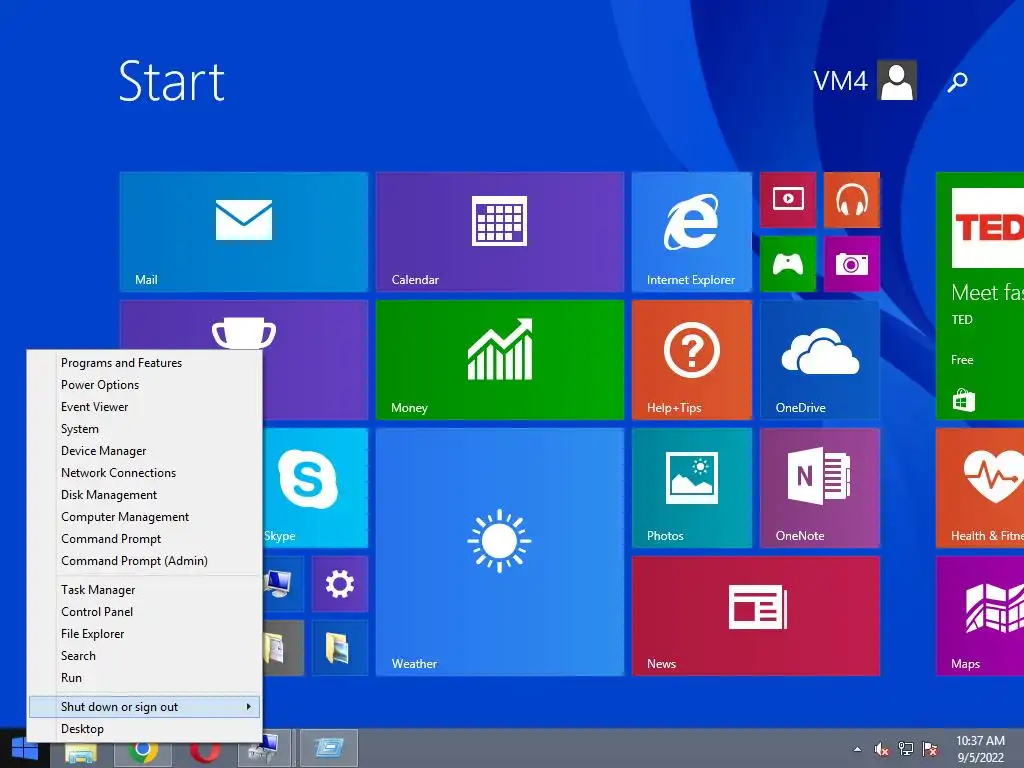Open the PC settings gear tile
The height and width of the screenshot is (768, 1024).
click(340, 584)
